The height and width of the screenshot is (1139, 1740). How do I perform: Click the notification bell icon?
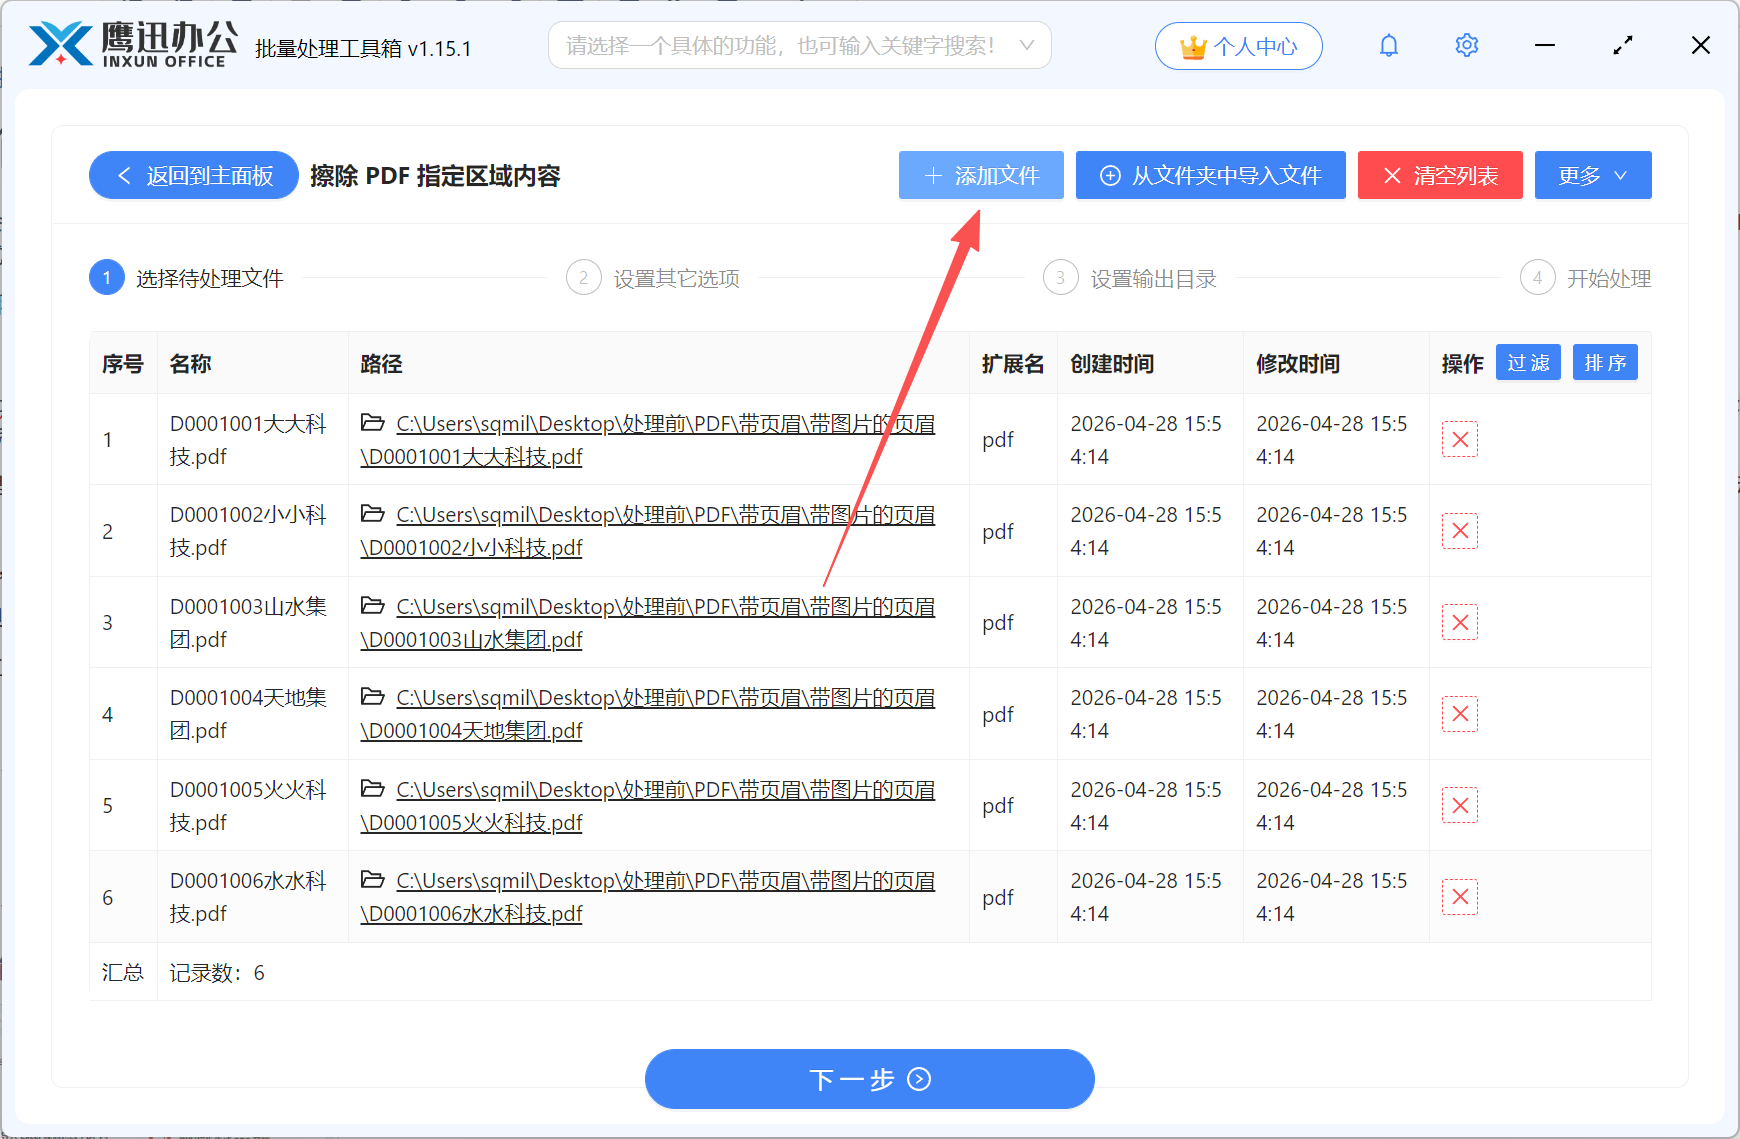coord(1388,46)
